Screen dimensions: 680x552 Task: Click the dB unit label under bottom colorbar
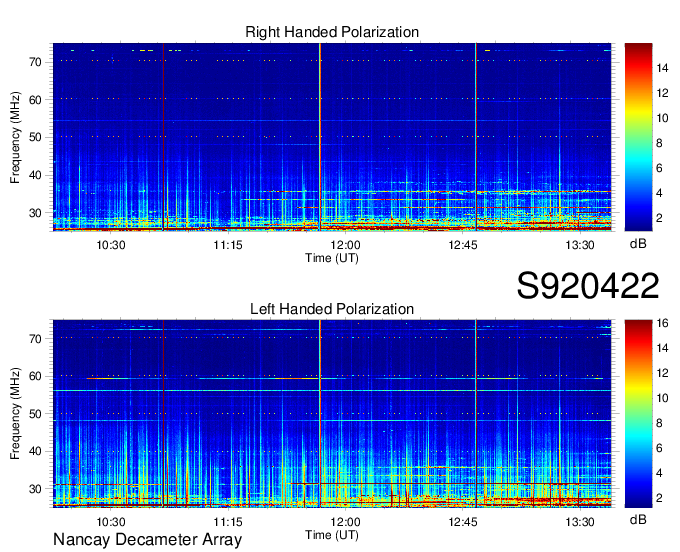pos(638,519)
